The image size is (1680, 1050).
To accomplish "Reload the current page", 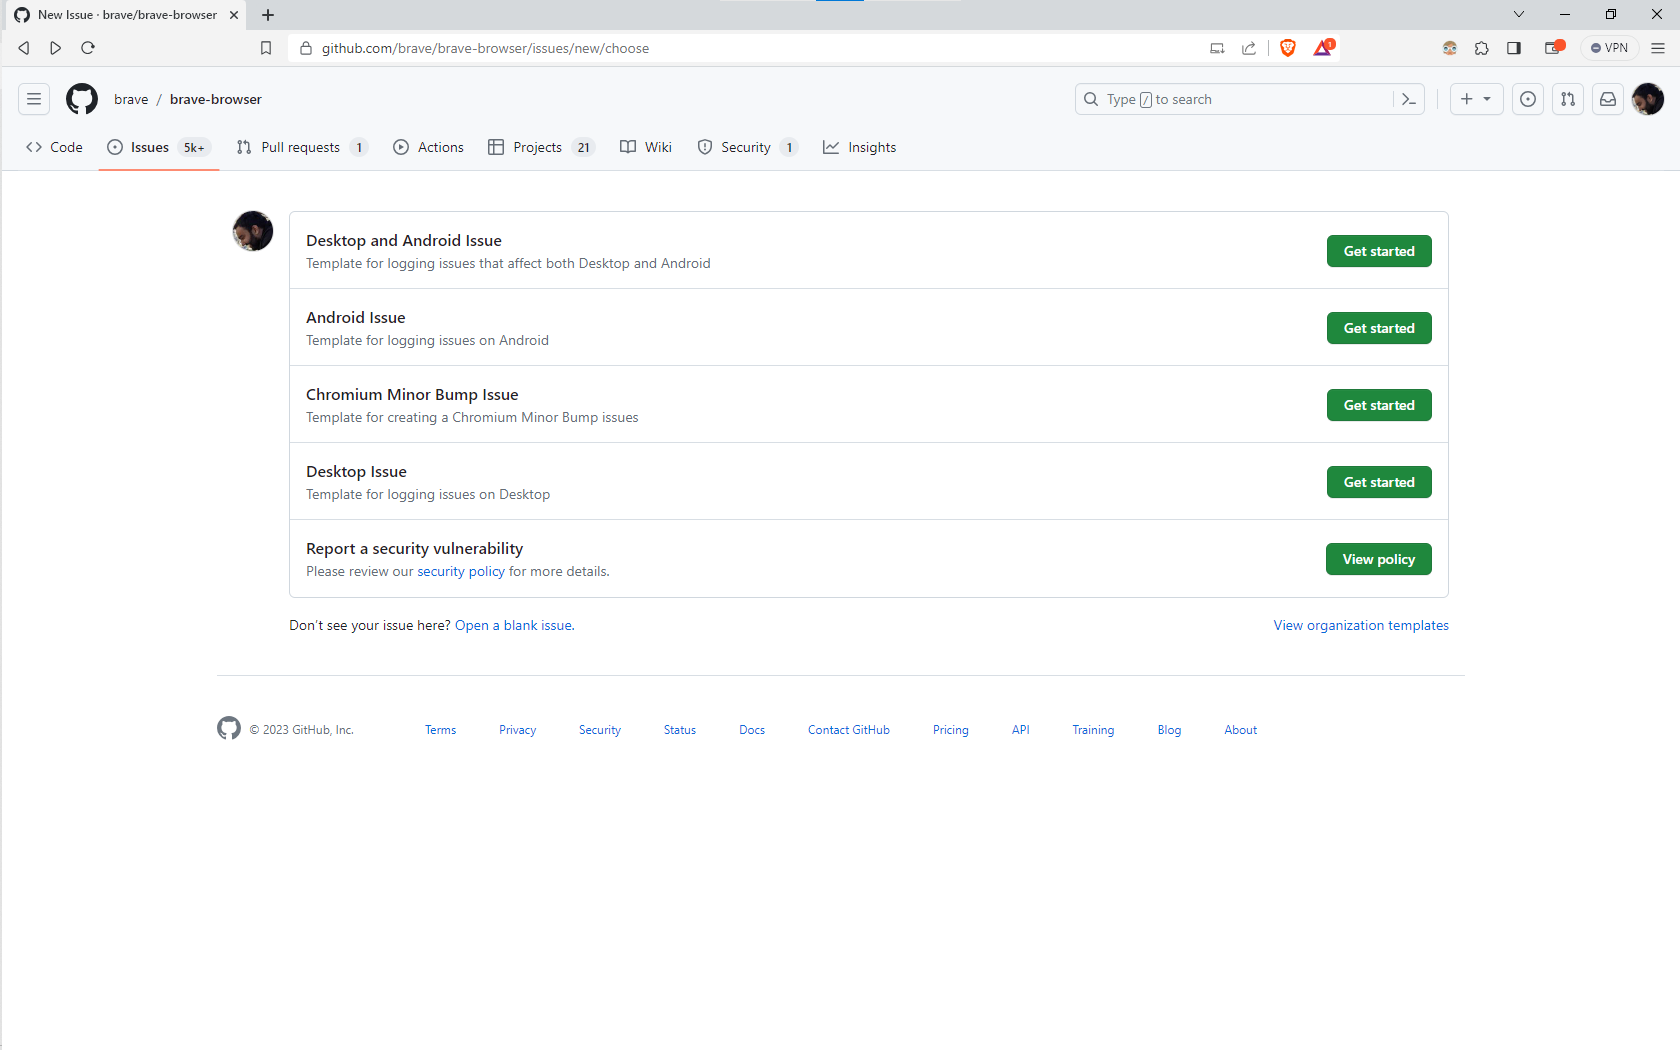I will click(88, 48).
